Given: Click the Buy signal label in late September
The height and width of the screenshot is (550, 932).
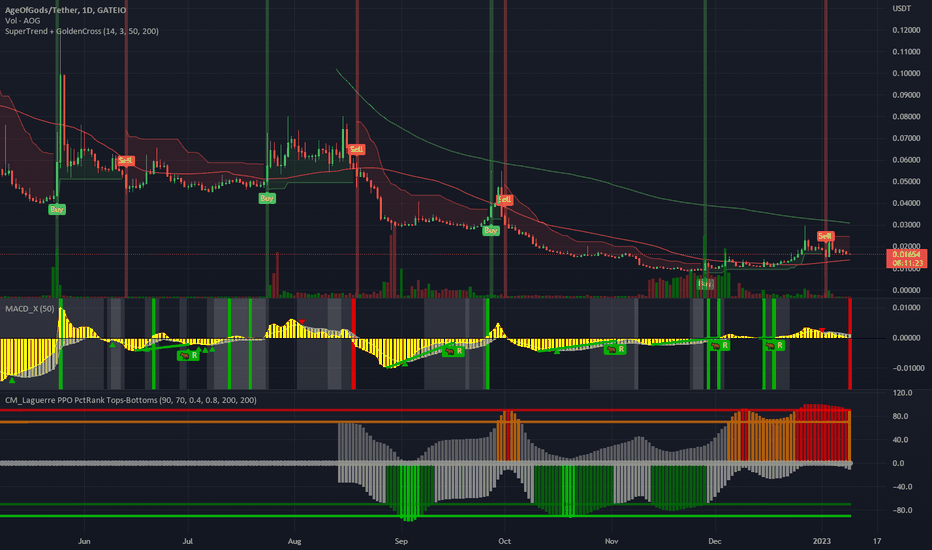Looking at the screenshot, I should [x=491, y=230].
